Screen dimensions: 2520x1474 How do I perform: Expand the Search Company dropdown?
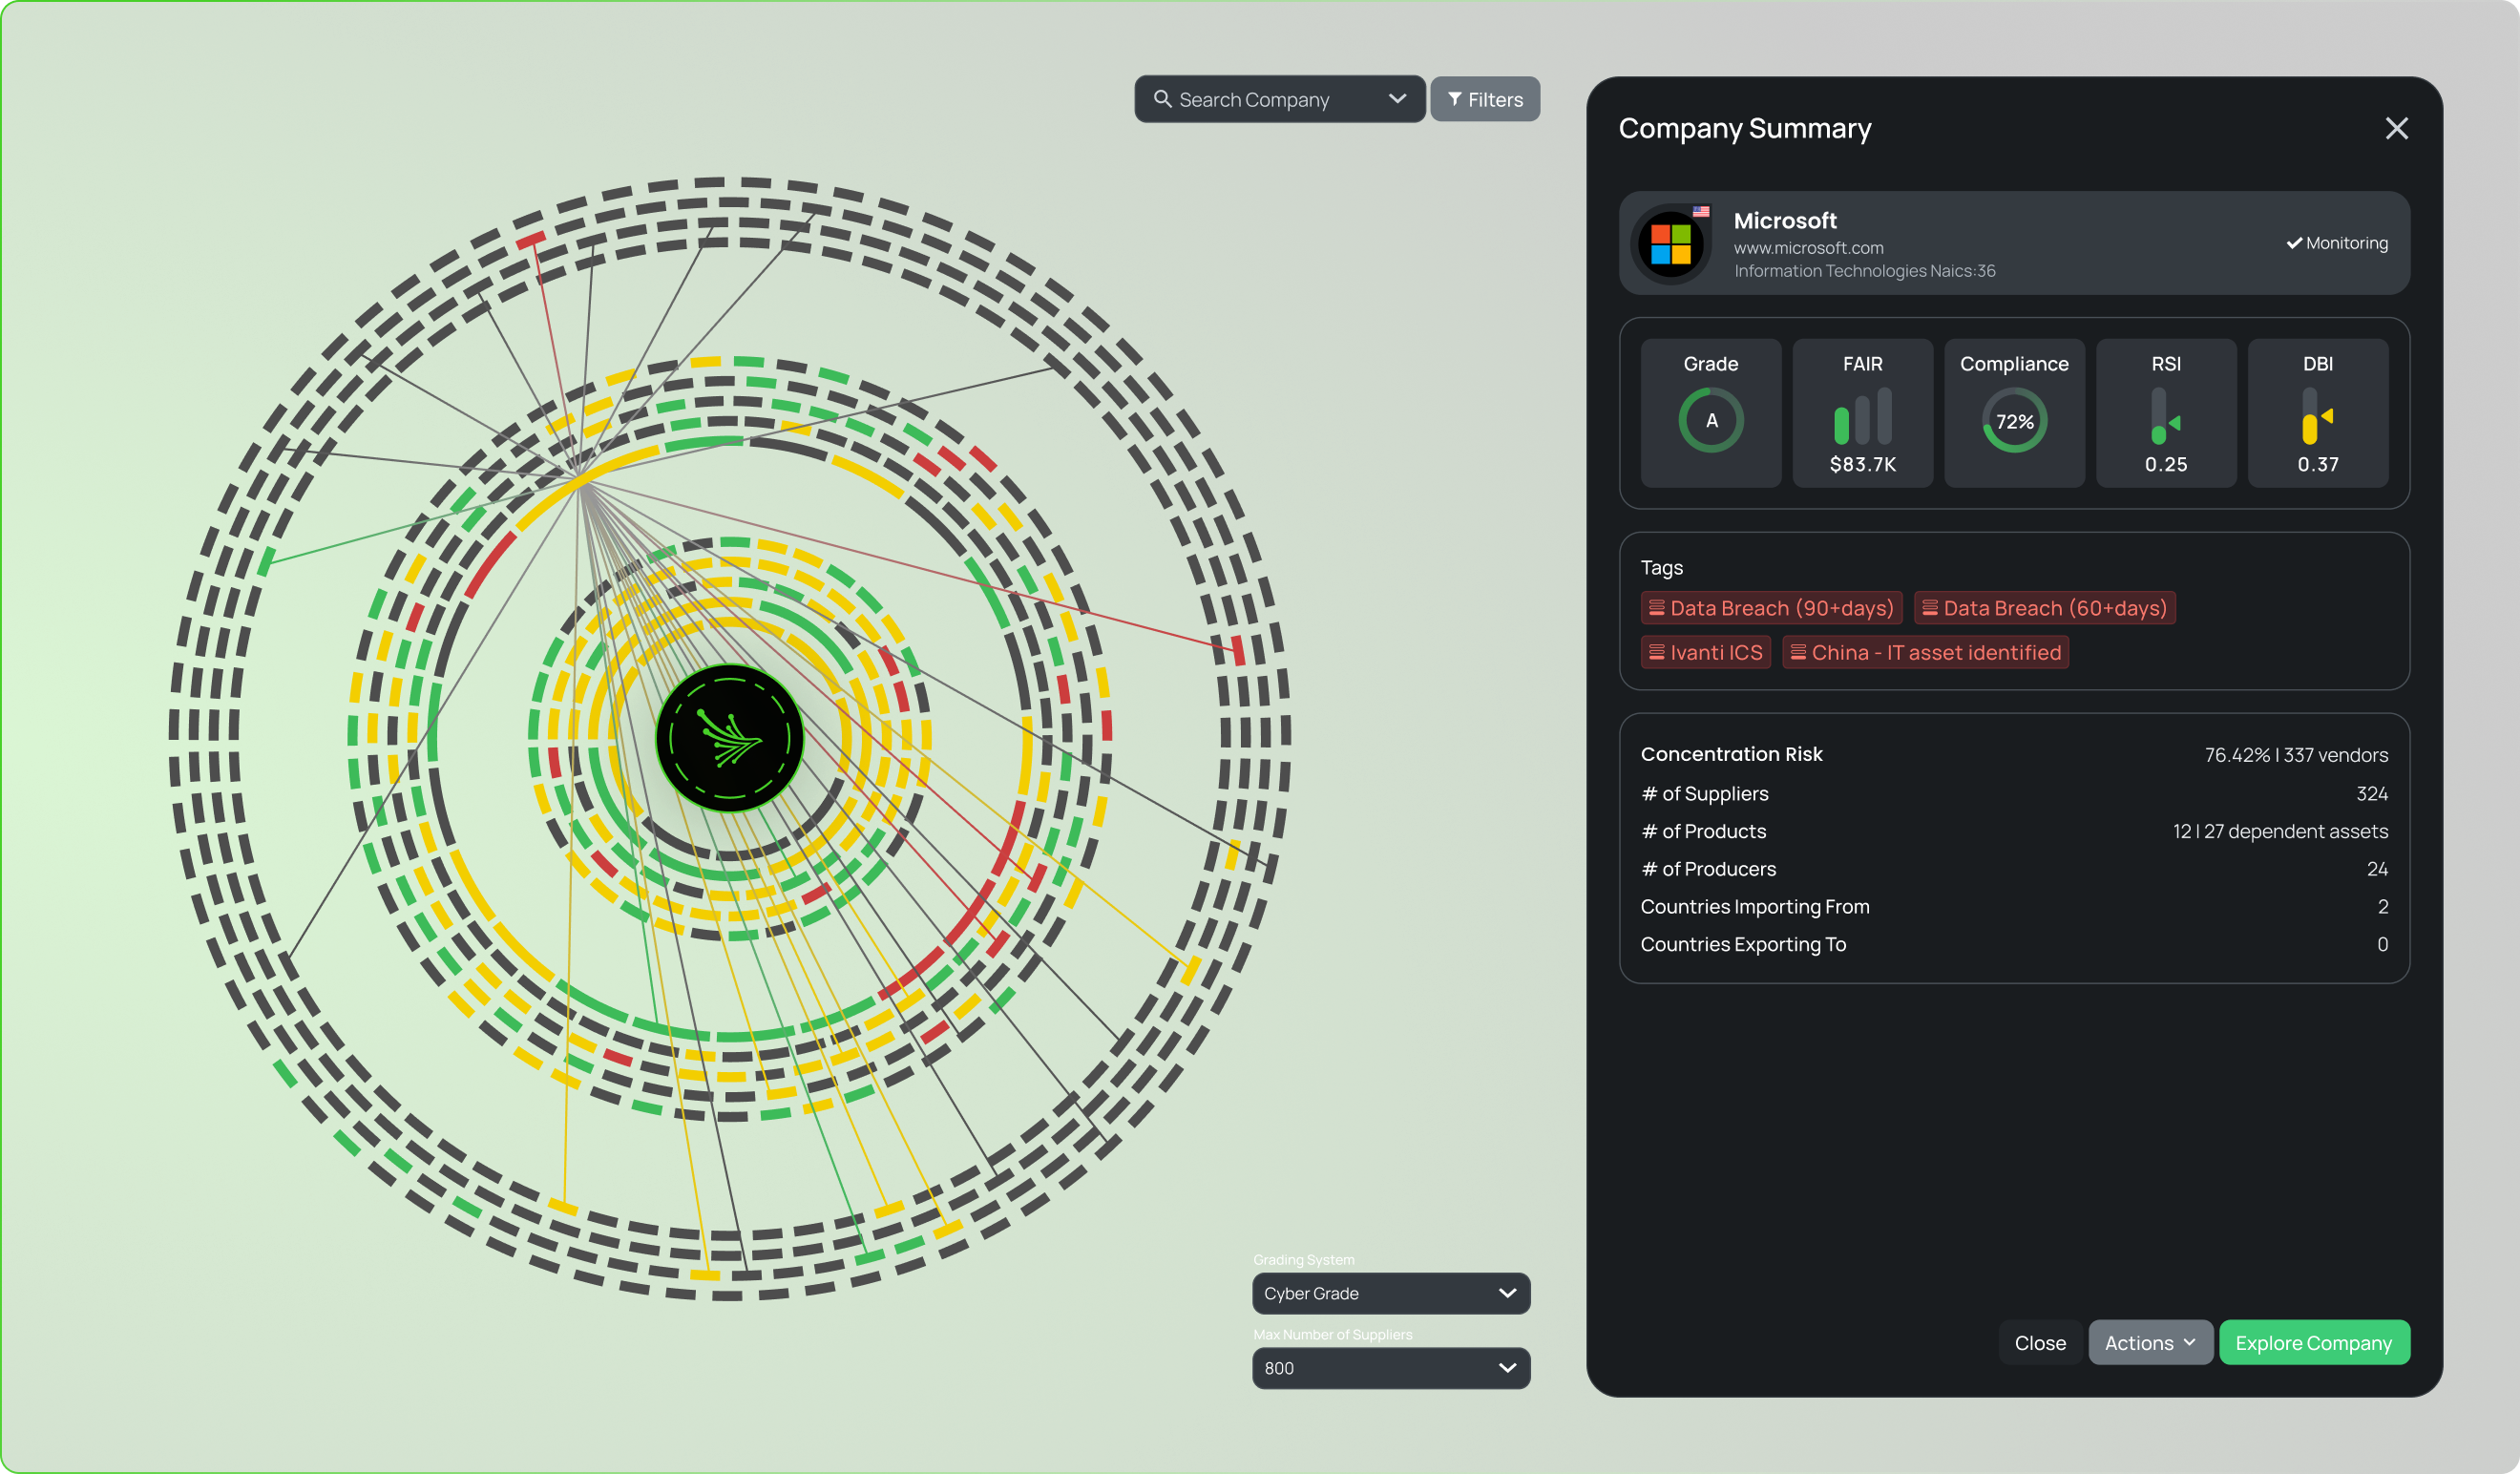click(x=1397, y=99)
